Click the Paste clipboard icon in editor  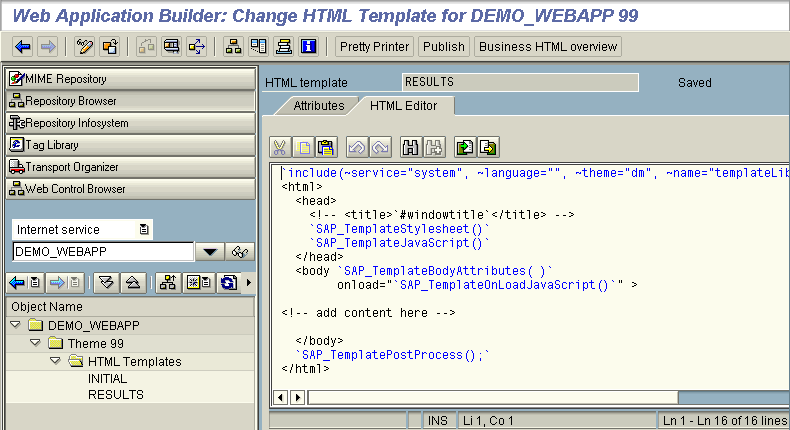click(x=325, y=147)
